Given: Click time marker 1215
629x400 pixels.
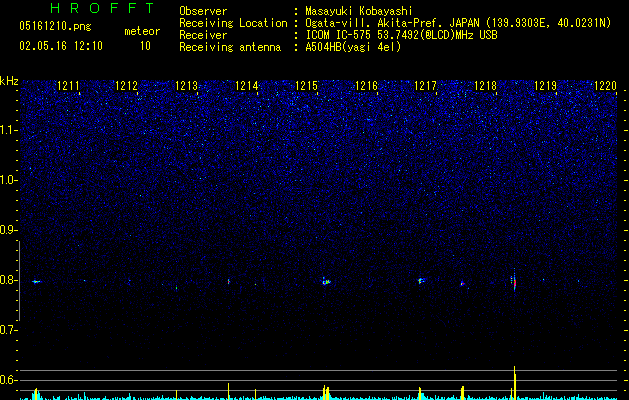Looking at the screenshot, I should 306,86.
